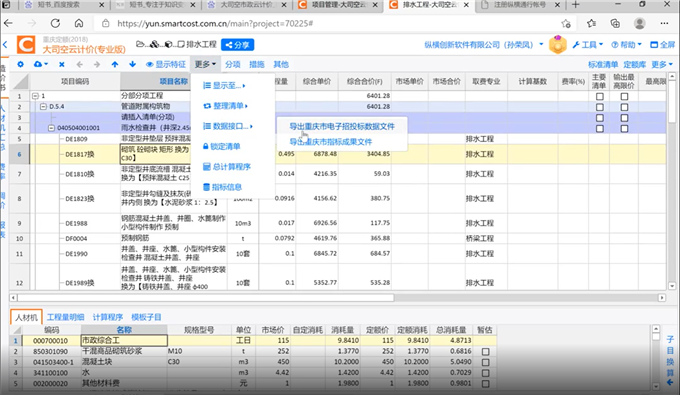Switch to 项目管理-大司空云 browser tab

coord(339,5)
